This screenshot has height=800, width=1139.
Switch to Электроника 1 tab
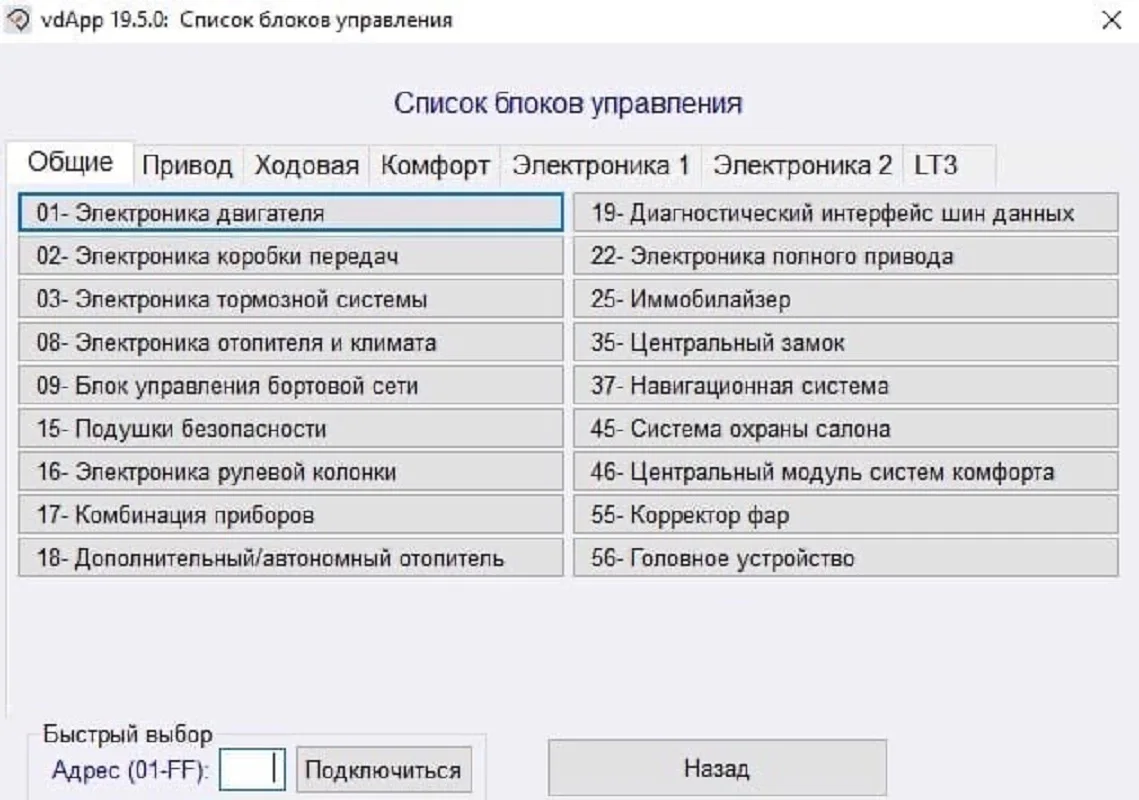[x=601, y=166]
